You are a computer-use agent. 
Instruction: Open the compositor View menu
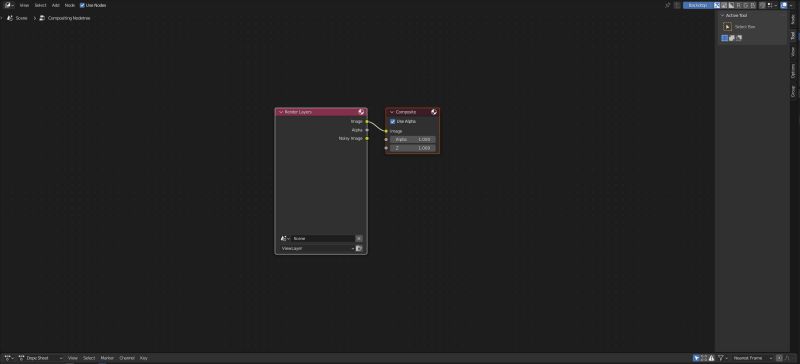point(24,5)
